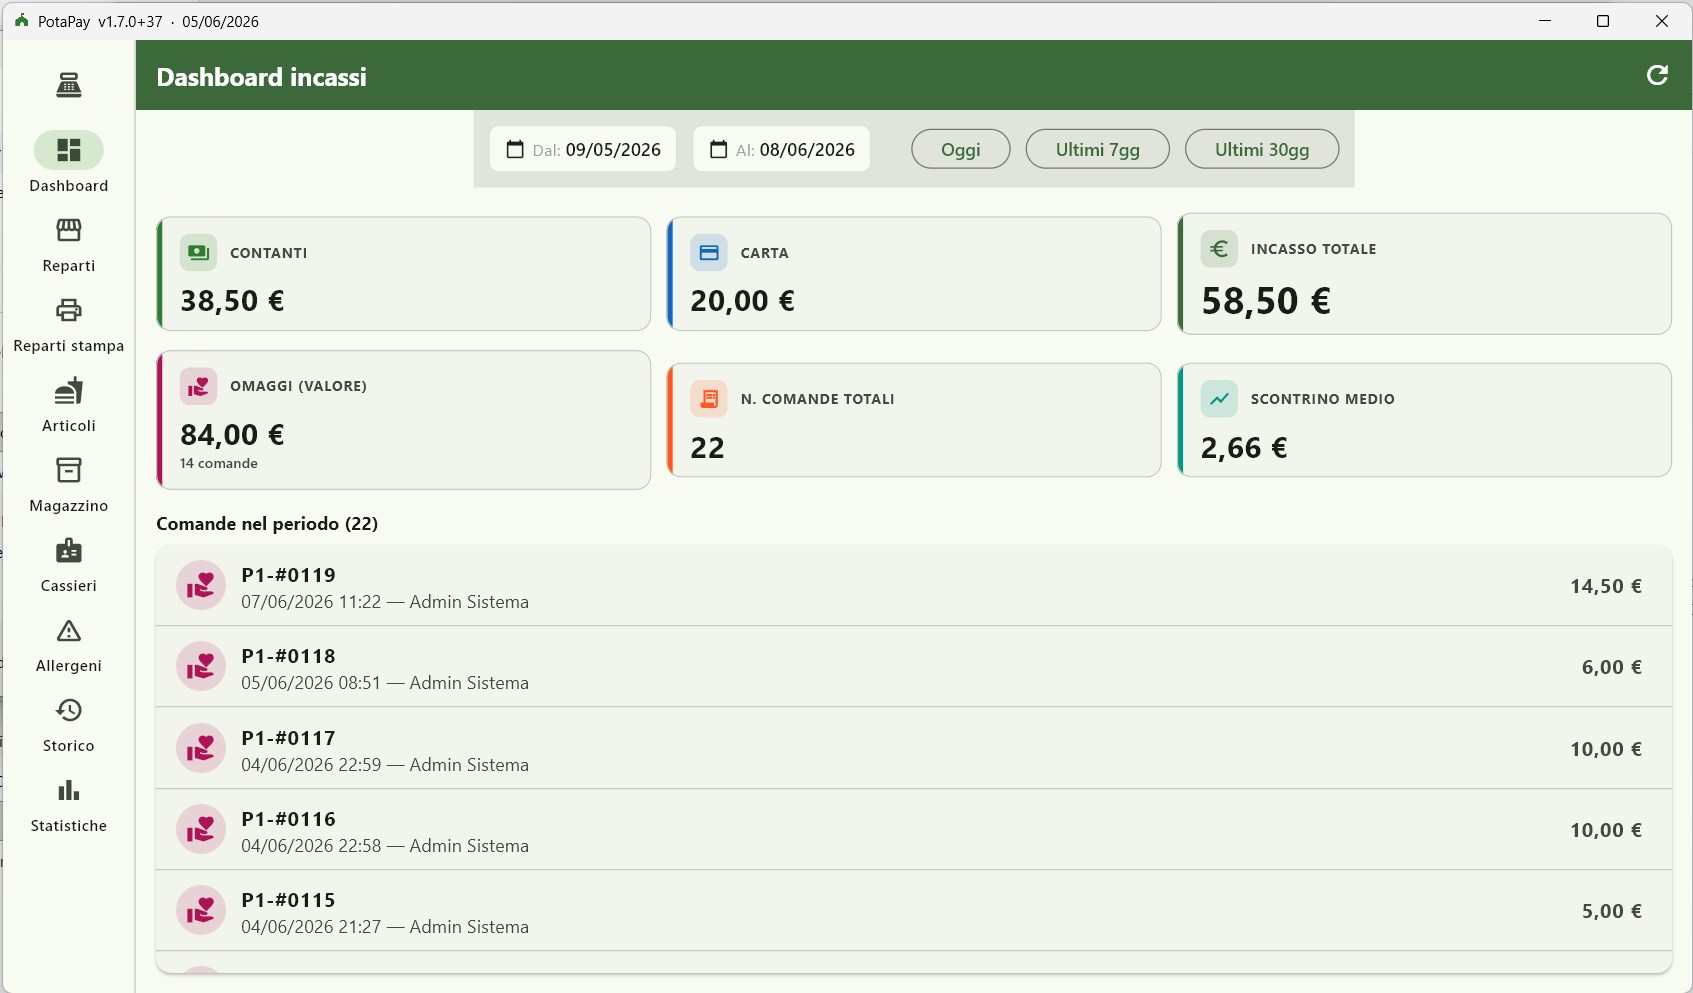Screen dimensions: 1693x993
Task: Select Storico label in sidebar
Action: (x=69, y=746)
